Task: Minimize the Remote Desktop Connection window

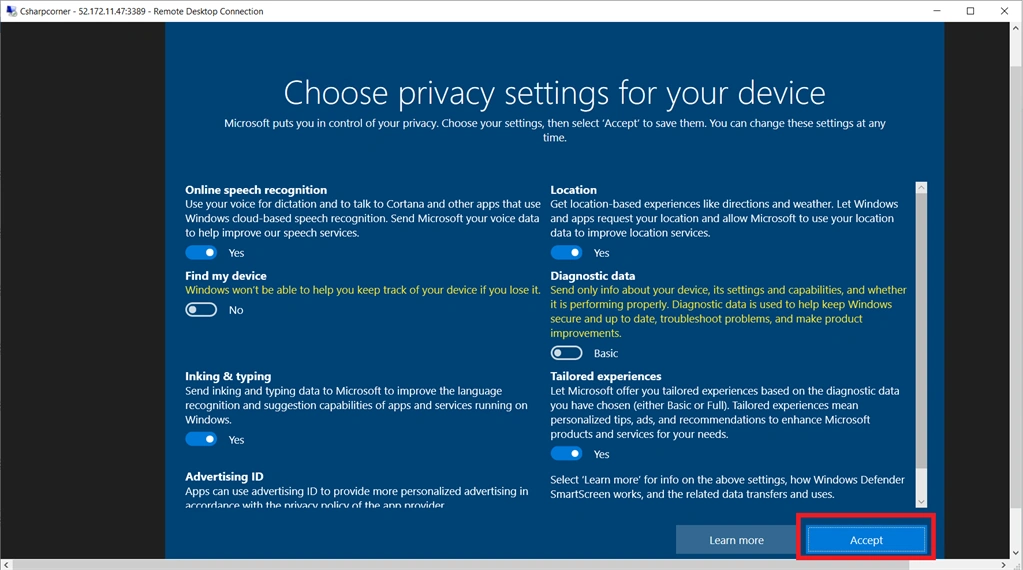Action: pos(937,11)
